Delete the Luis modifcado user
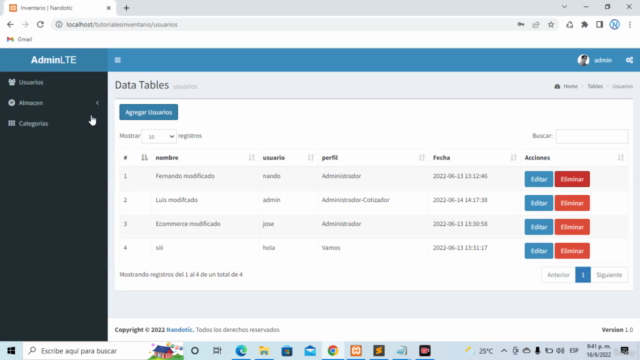640x360 pixels. click(572, 203)
